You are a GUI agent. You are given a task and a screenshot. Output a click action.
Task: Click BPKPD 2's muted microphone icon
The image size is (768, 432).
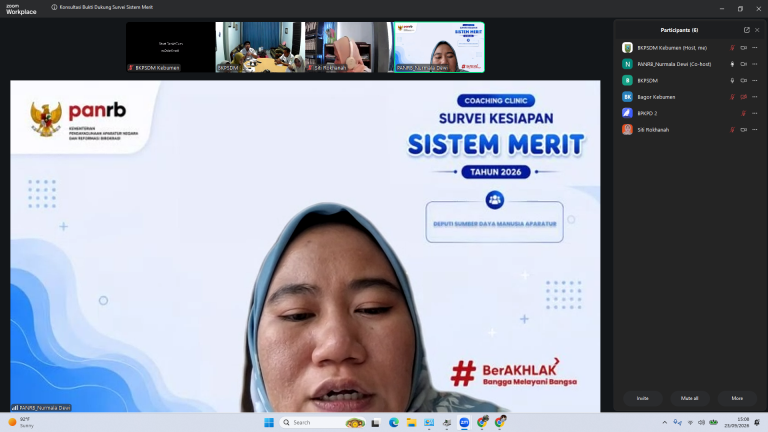pyautogui.click(x=744, y=113)
